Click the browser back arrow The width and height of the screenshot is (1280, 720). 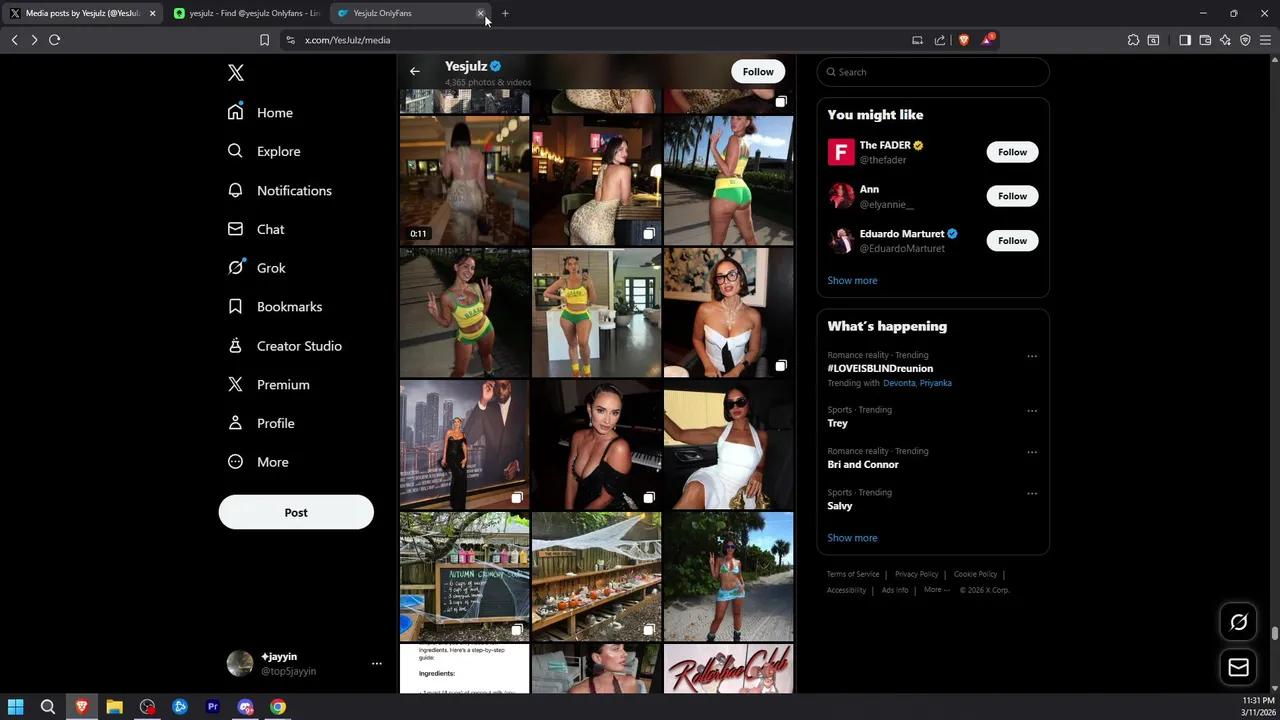(14, 40)
